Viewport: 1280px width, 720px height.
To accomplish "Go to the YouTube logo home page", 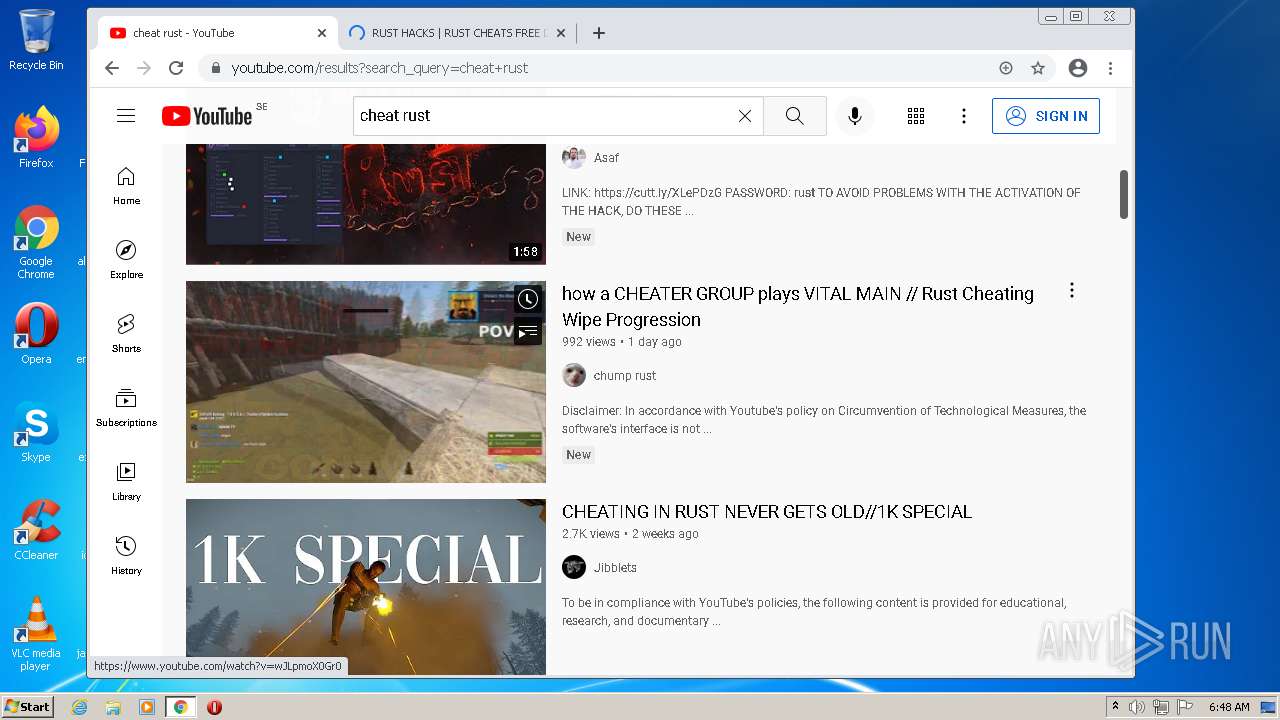I will pyautogui.click(x=207, y=116).
